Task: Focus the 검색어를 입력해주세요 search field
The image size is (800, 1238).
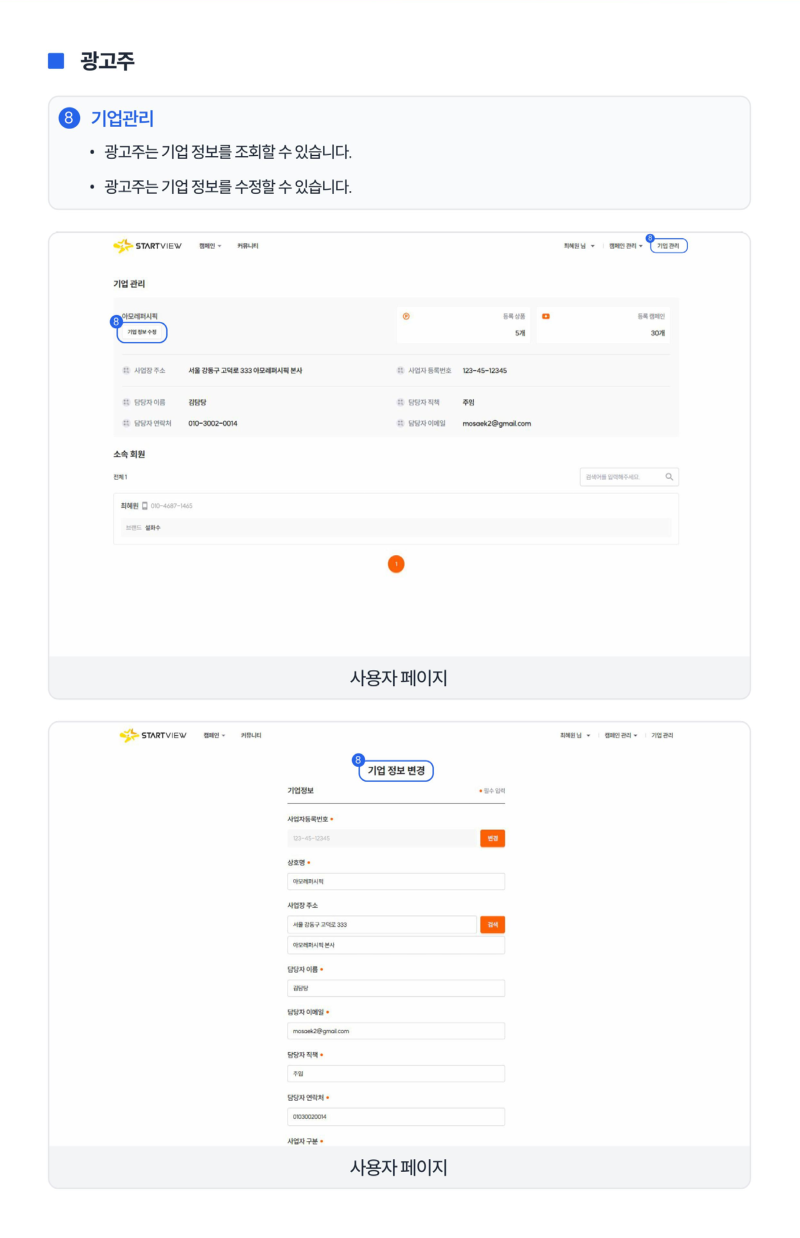Action: (629, 477)
